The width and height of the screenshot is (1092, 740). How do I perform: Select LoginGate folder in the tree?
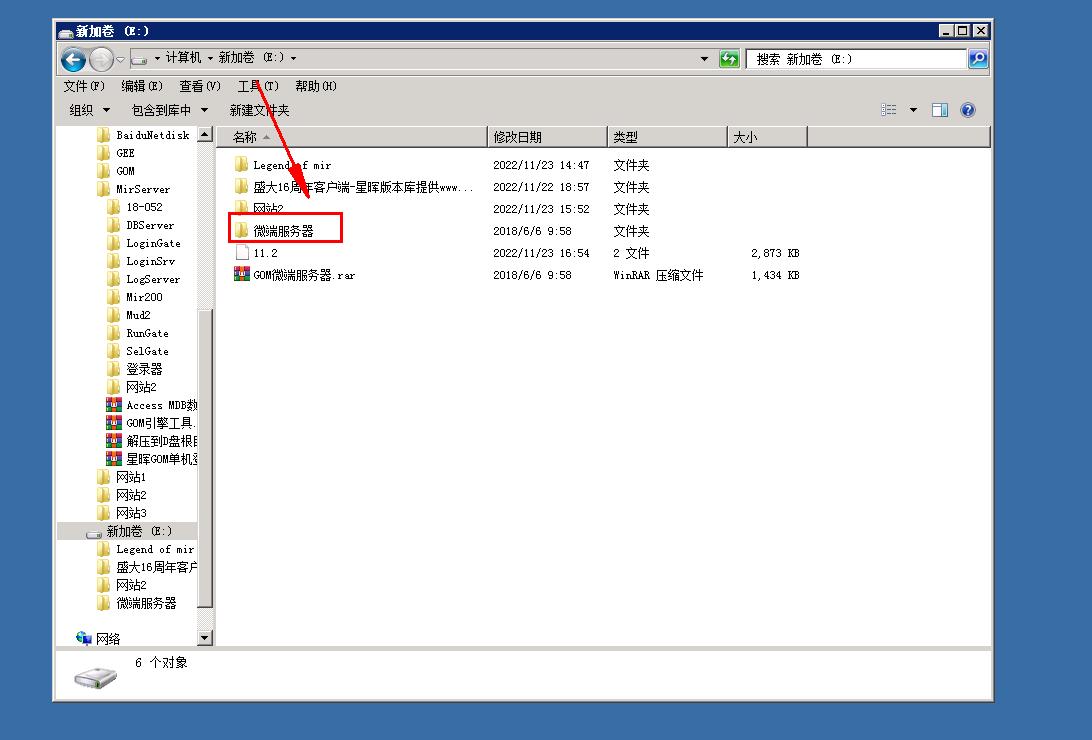coord(144,243)
